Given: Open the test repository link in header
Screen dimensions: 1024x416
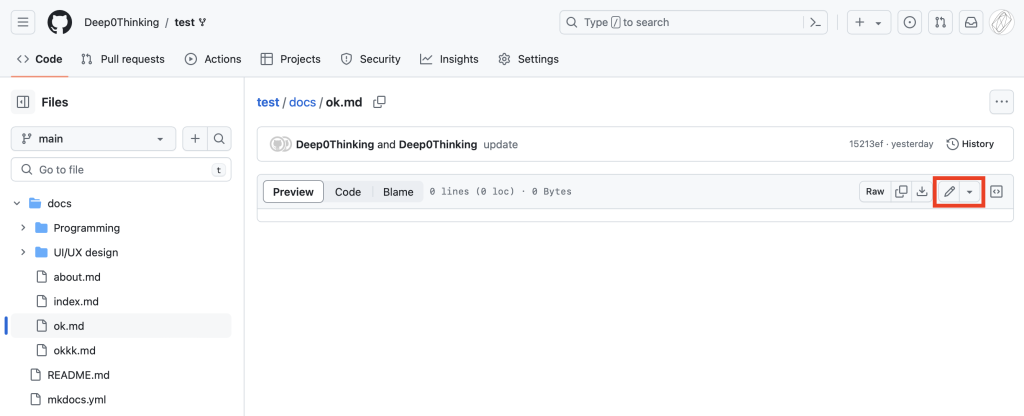Looking at the screenshot, I should coord(185,22).
